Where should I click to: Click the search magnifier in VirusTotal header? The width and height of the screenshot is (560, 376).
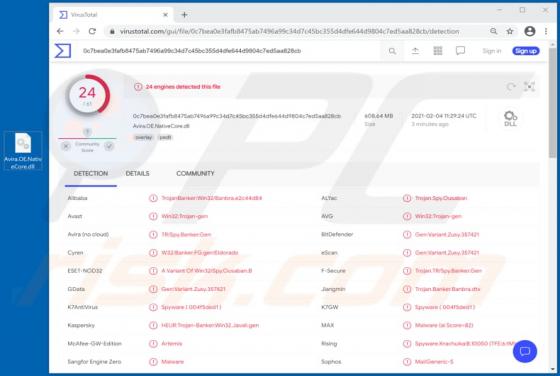tap(392, 51)
